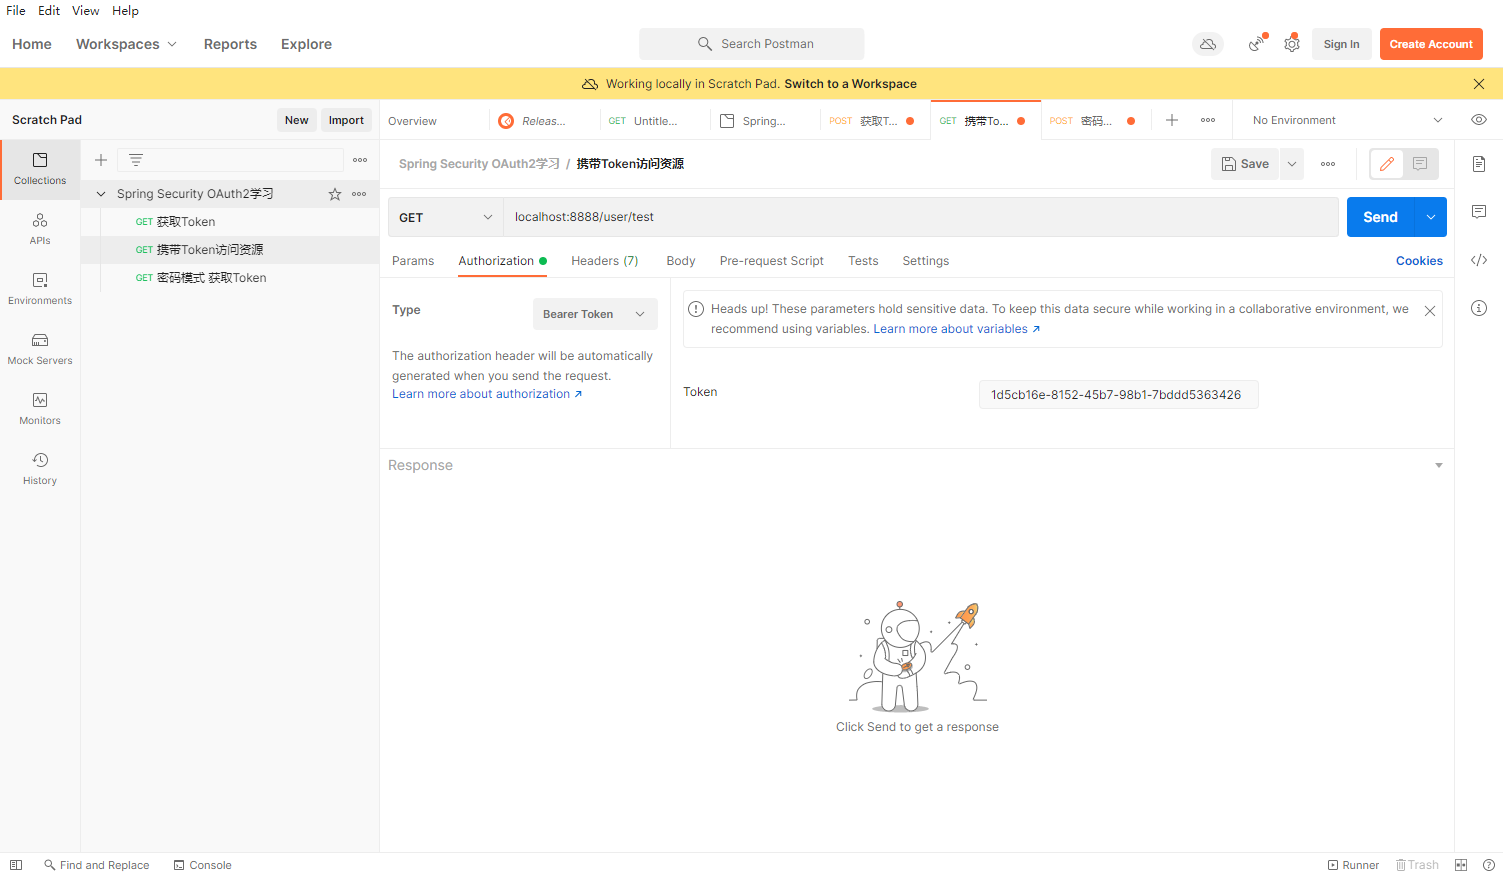This screenshot has width=1503, height=877.
Task: Collapse the Spring Security OAuth2学习 collection
Action: pyautogui.click(x=101, y=194)
